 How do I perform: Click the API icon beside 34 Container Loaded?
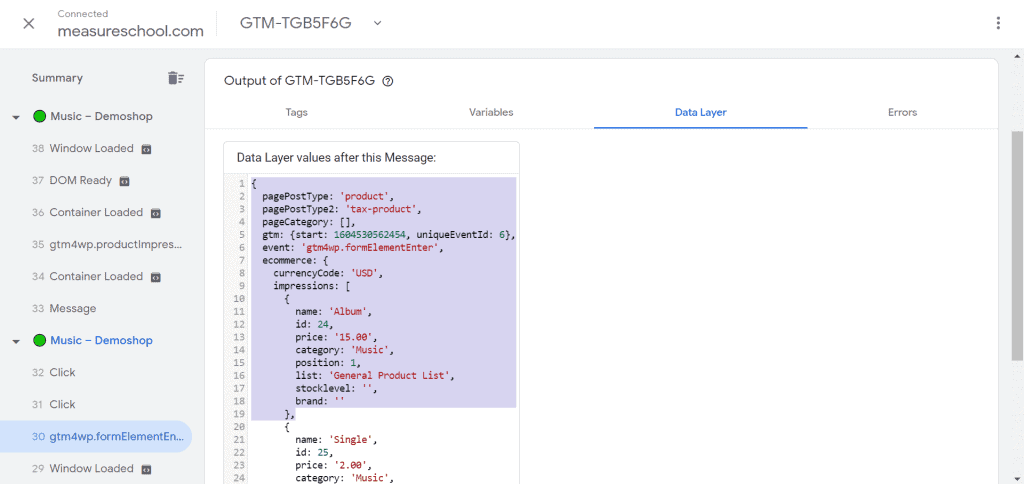155,277
